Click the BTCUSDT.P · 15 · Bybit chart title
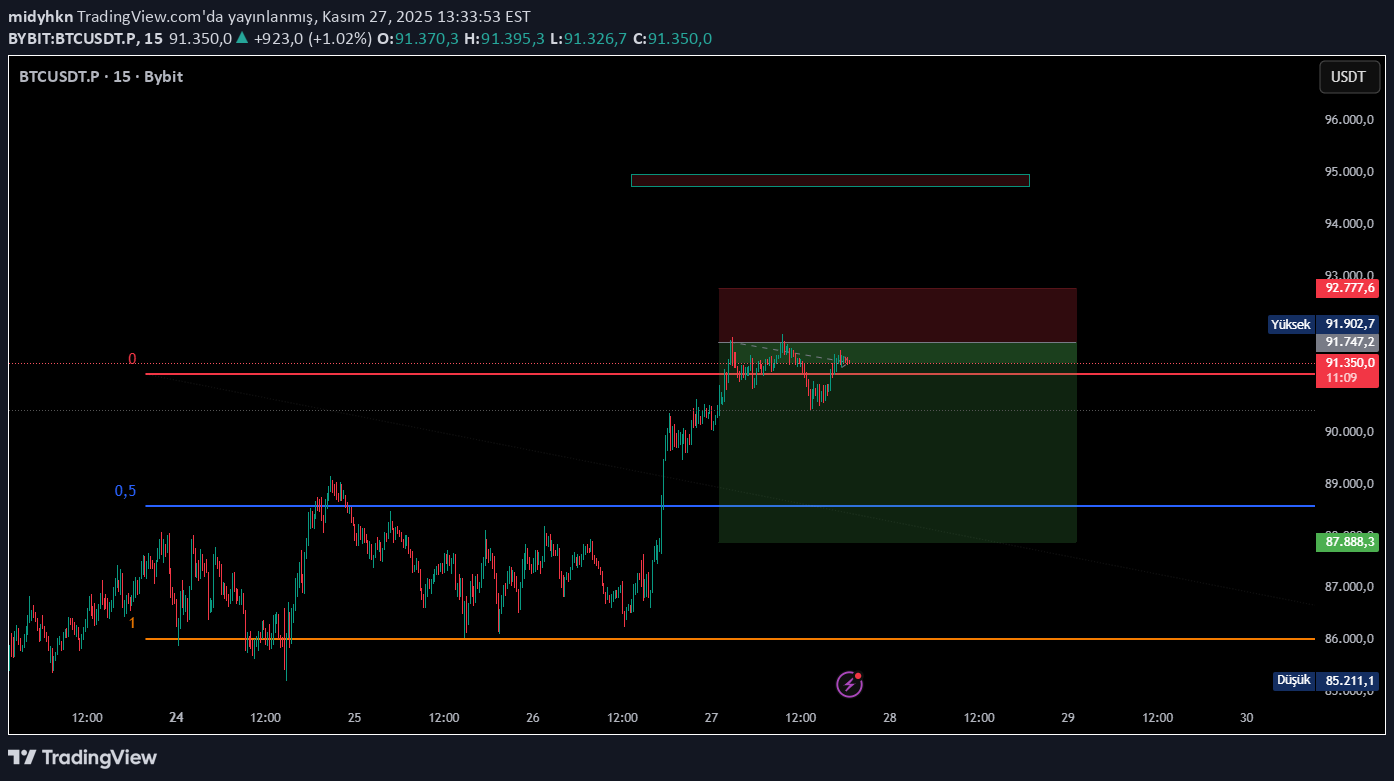Screen dimensions: 1394x781 [101, 77]
